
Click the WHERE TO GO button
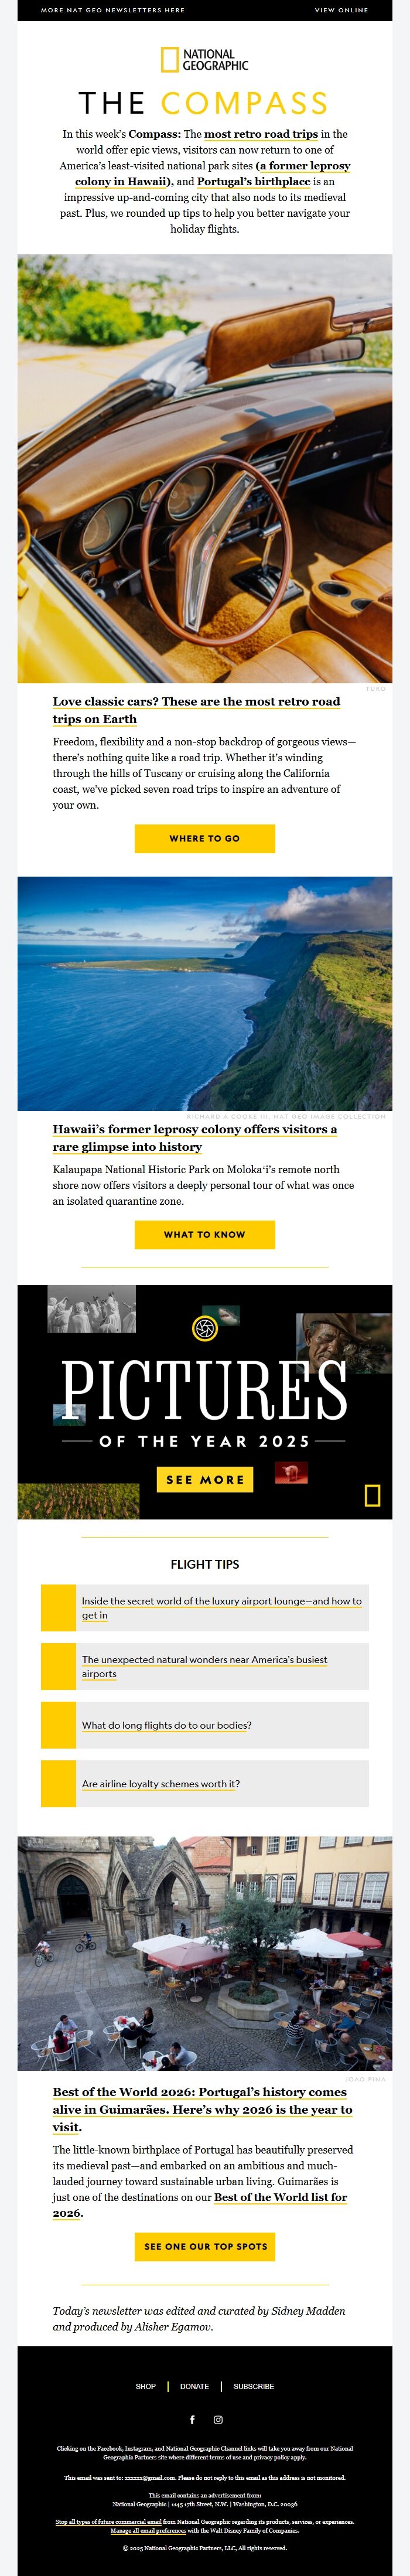click(x=205, y=838)
